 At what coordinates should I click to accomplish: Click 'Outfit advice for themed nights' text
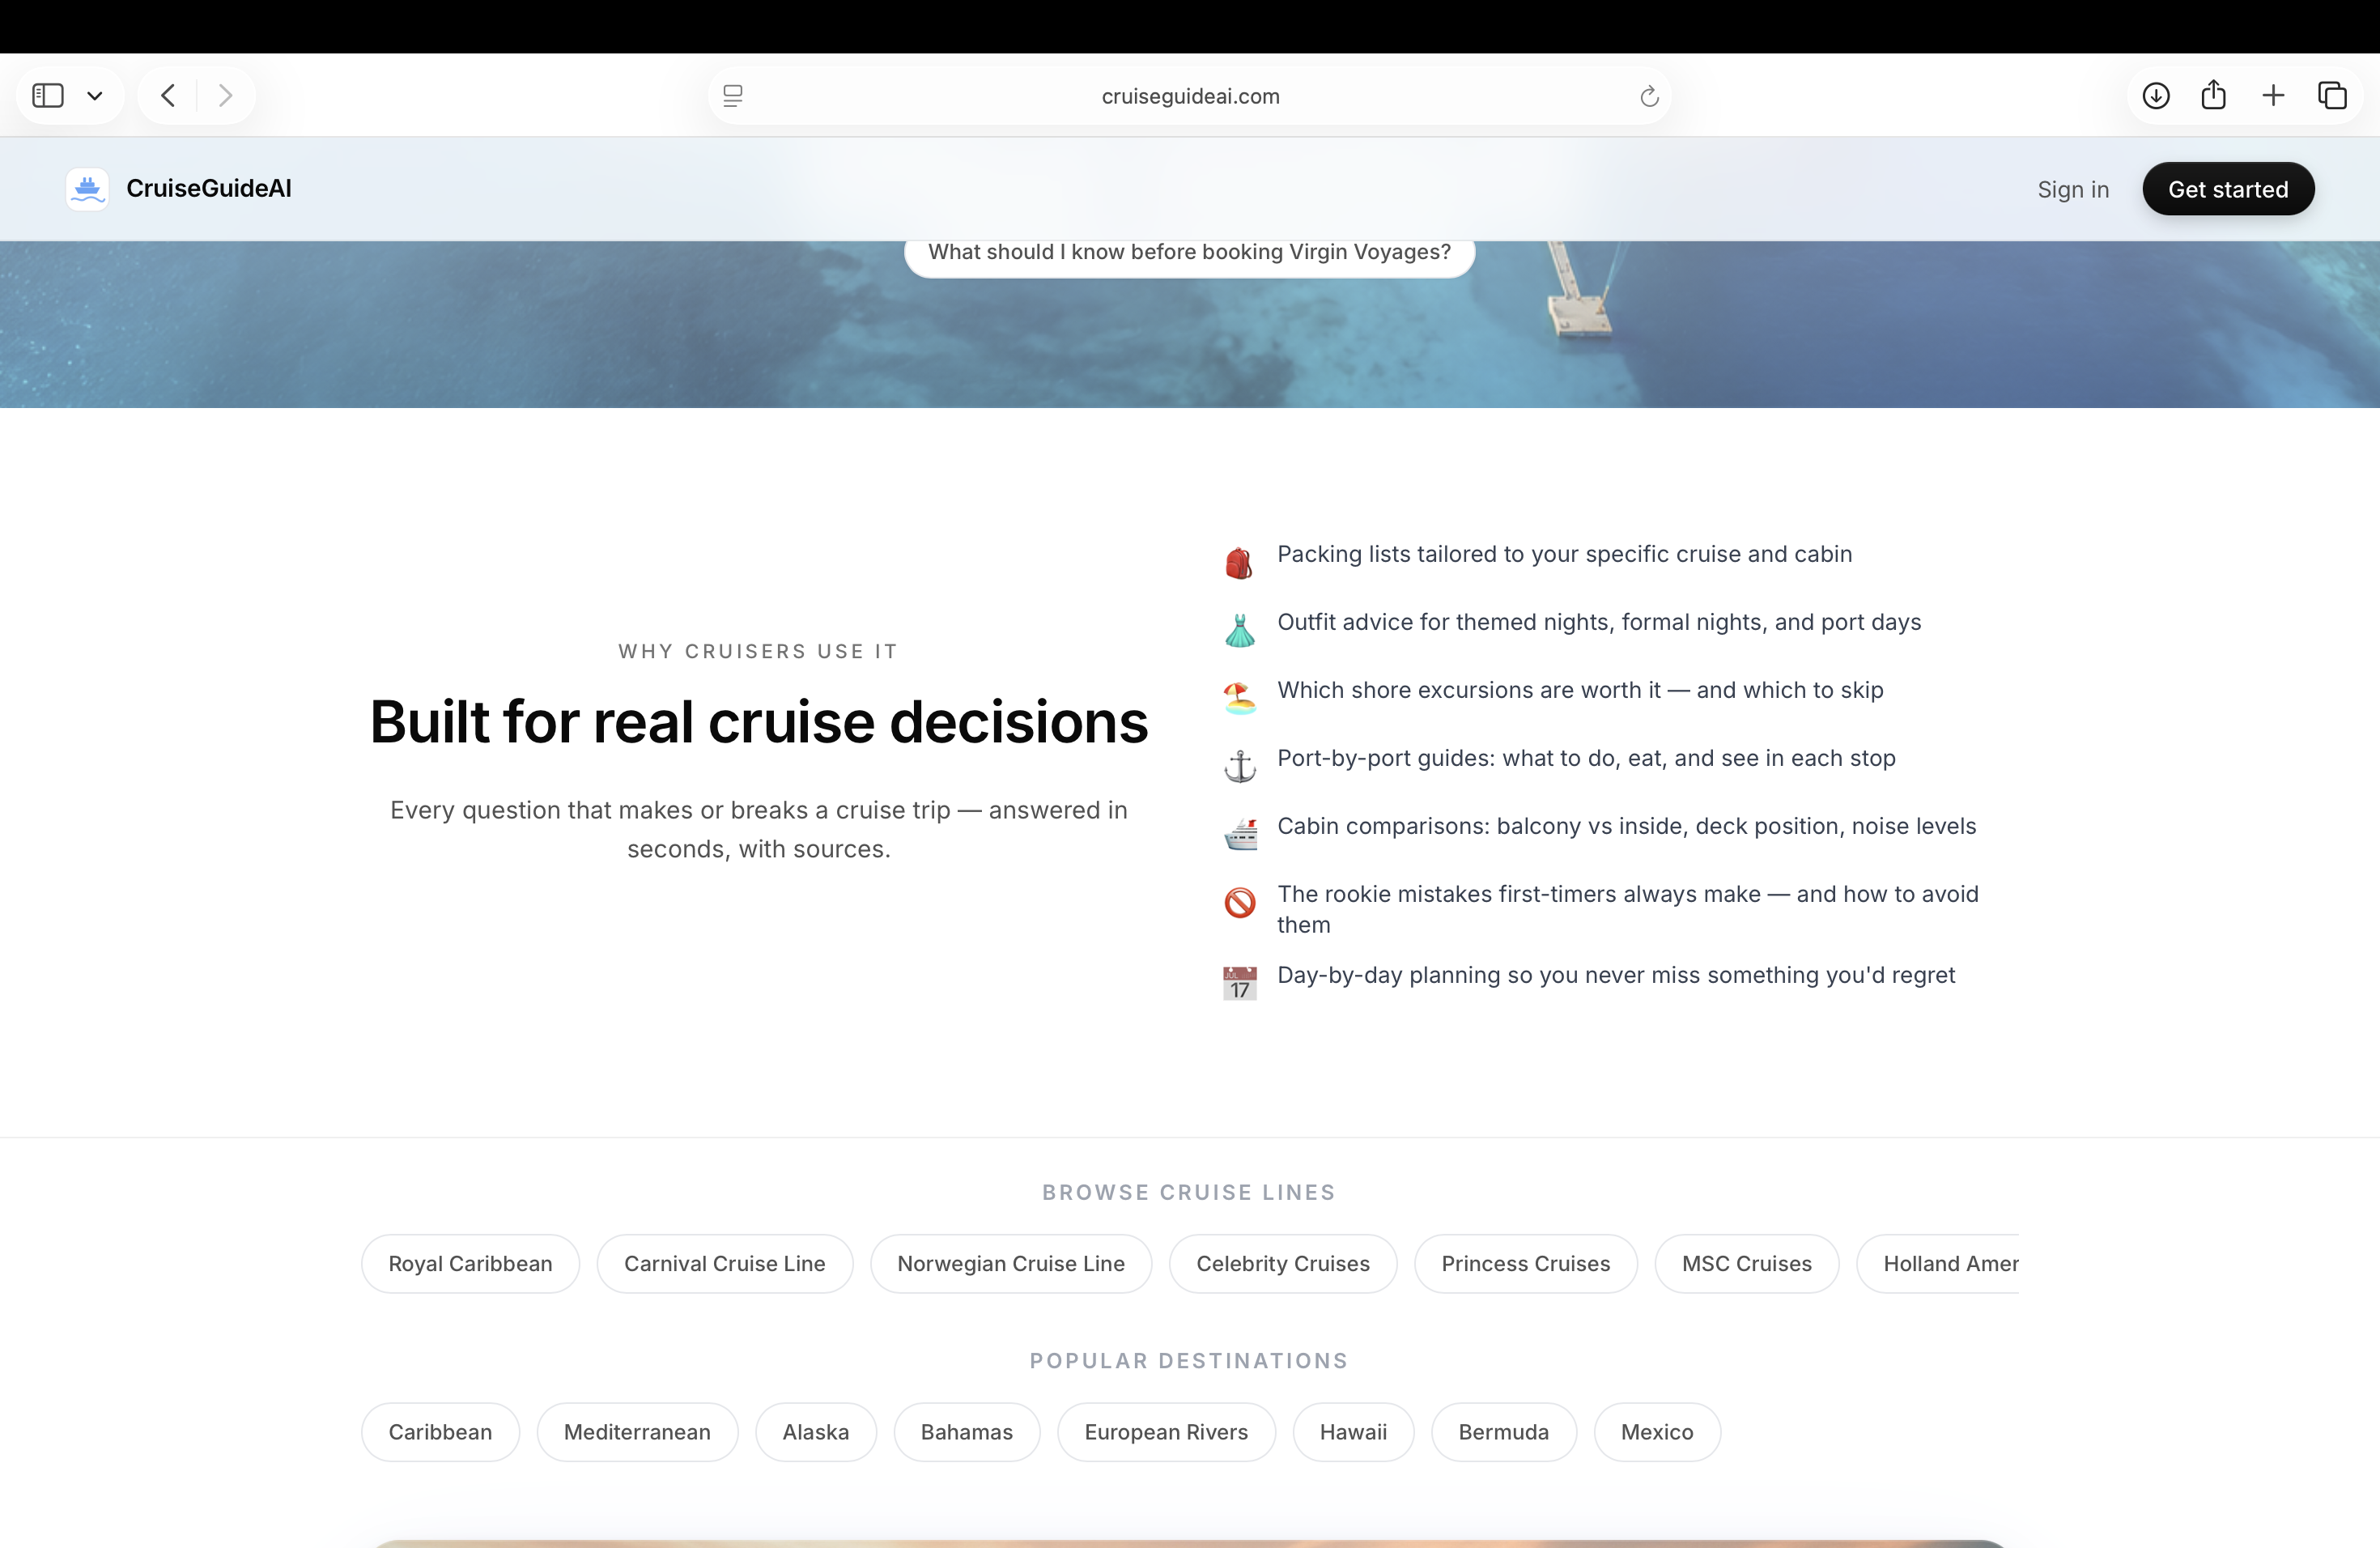pos(1599,622)
